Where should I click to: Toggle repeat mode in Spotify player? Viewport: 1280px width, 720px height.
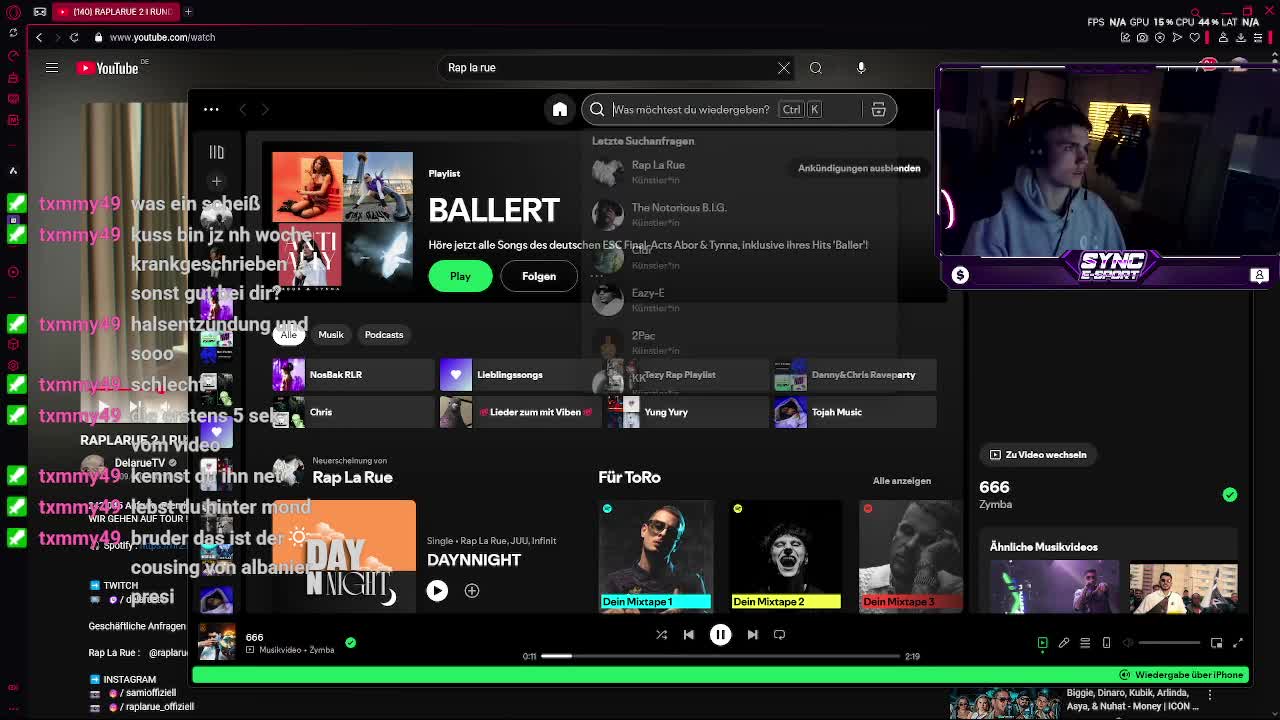coord(779,634)
